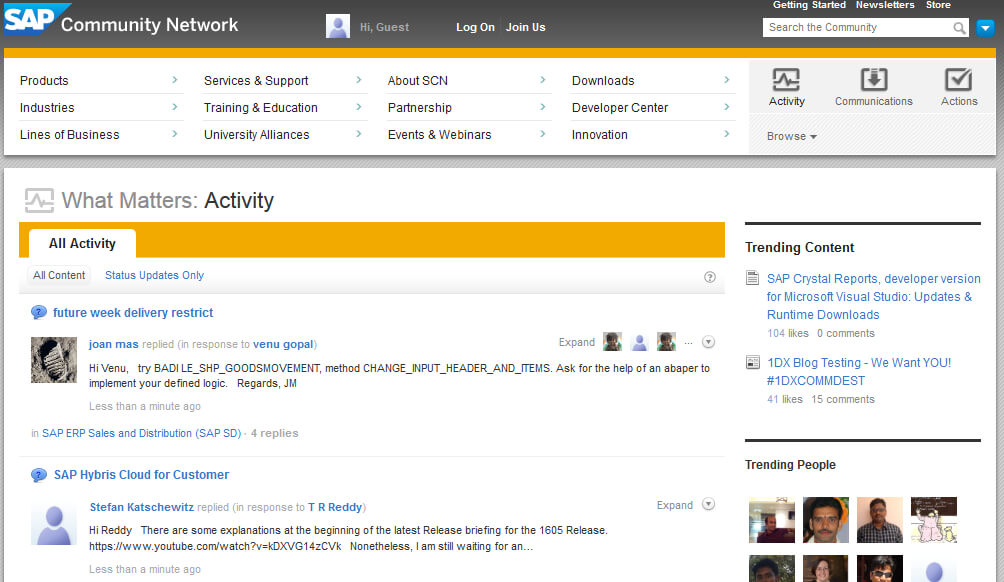
Task: Open 'future week delivery restrict' thread
Action: (133, 313)
